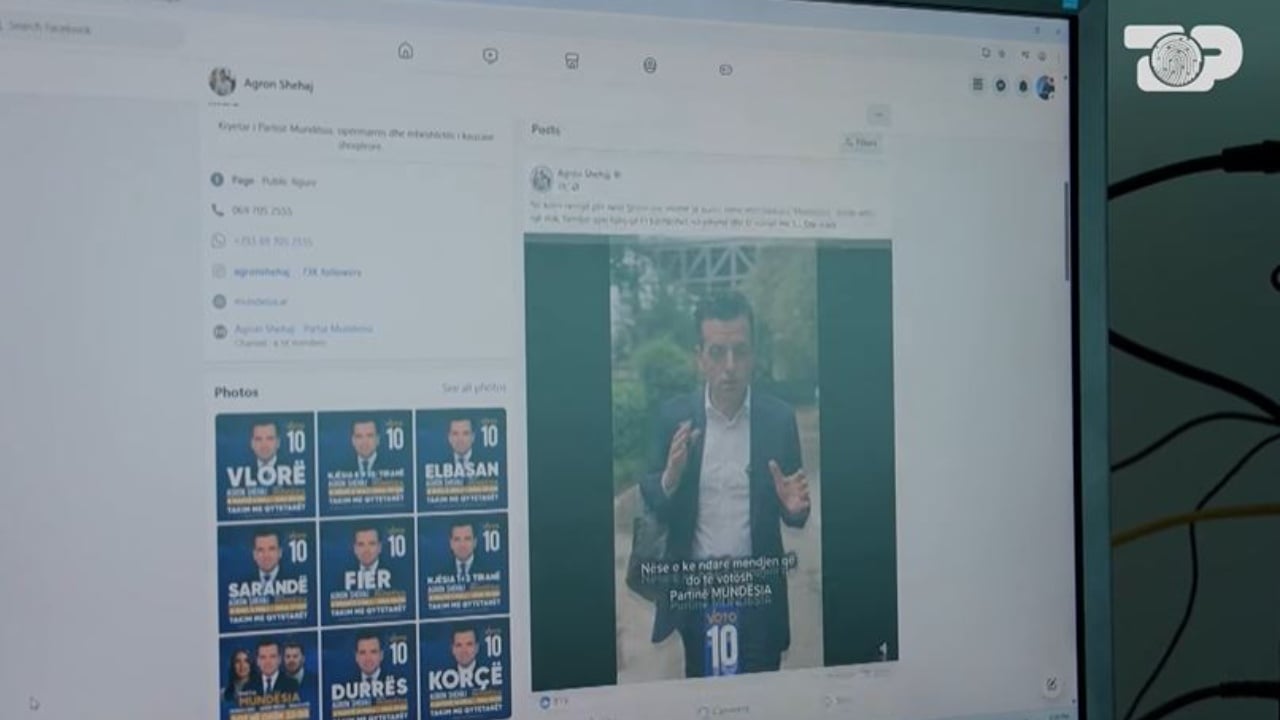1280x720 pixels.
Task: Open the agronshehaj Instagram link
Action: [262, 271]
